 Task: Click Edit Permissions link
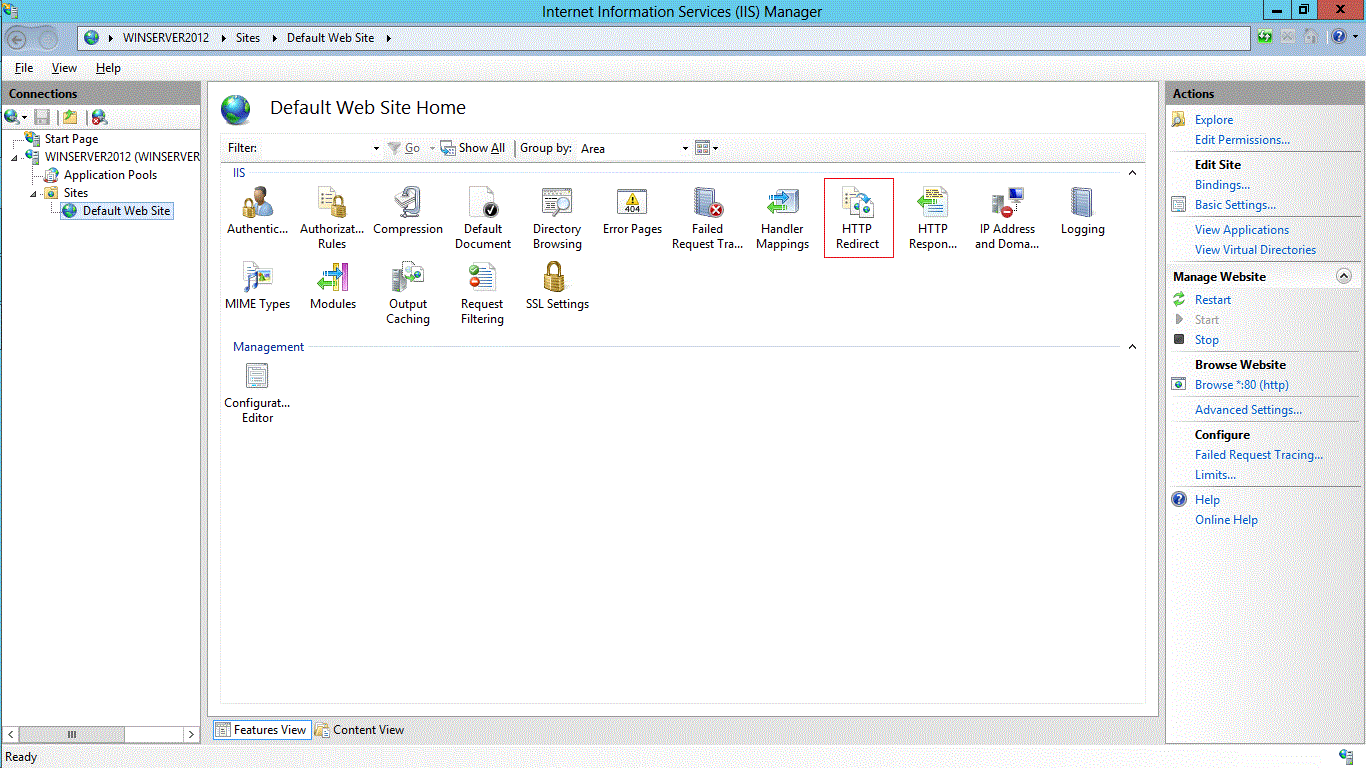tap(1242, 140)
